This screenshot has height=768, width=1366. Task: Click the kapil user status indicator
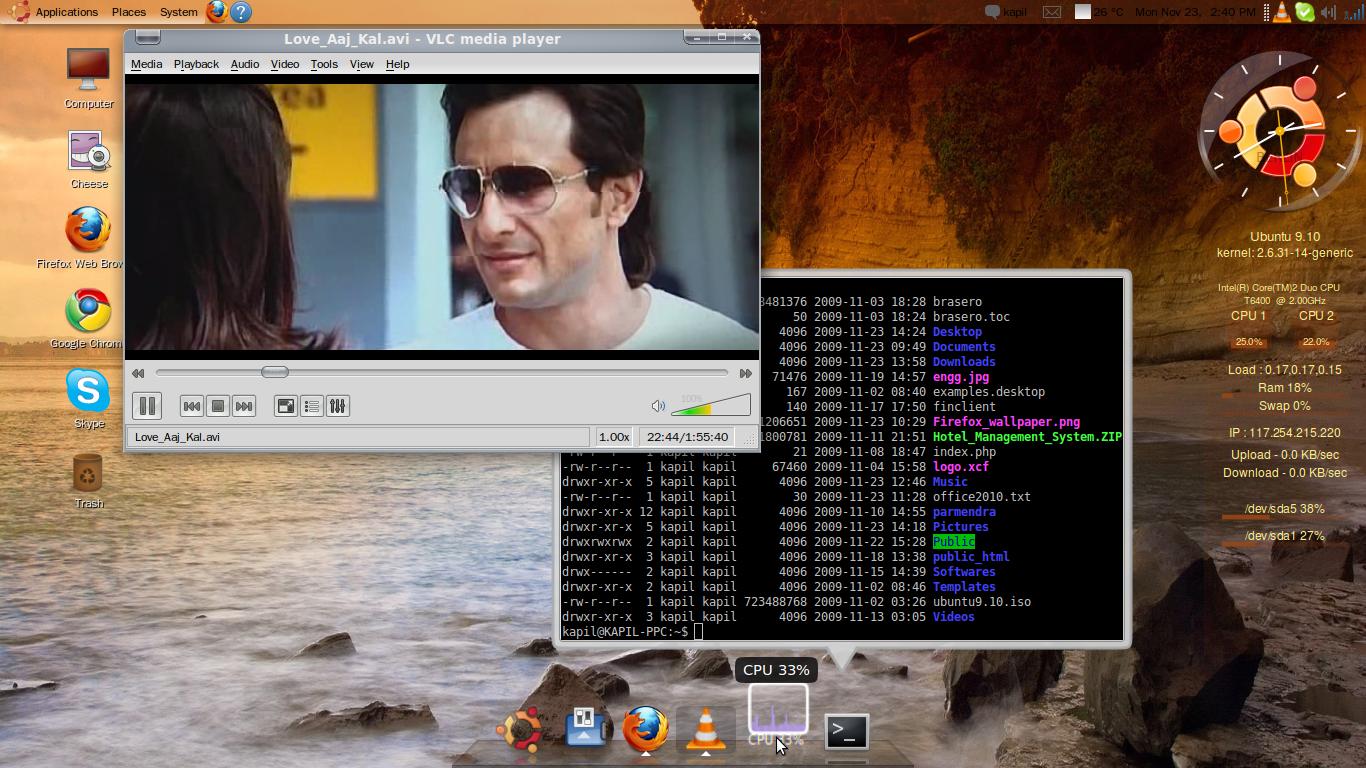tap(1006, 12)
